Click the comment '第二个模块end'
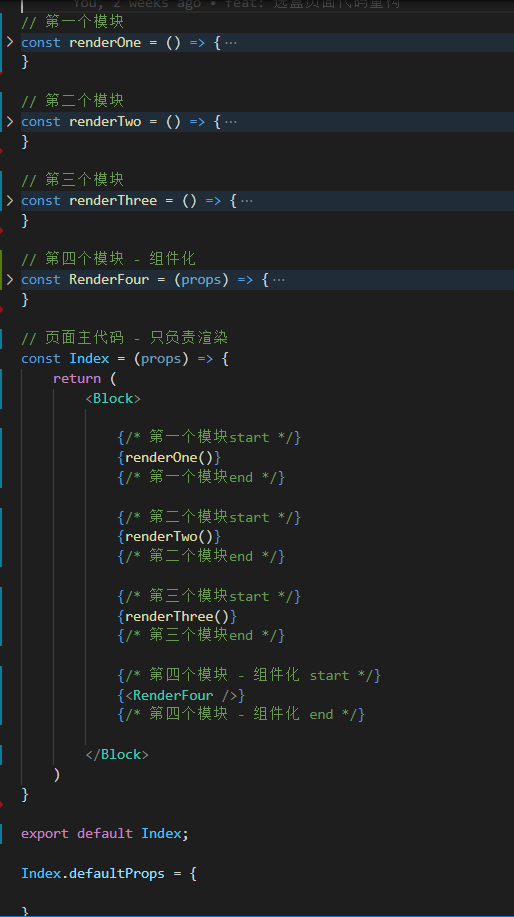 point(201,556)
